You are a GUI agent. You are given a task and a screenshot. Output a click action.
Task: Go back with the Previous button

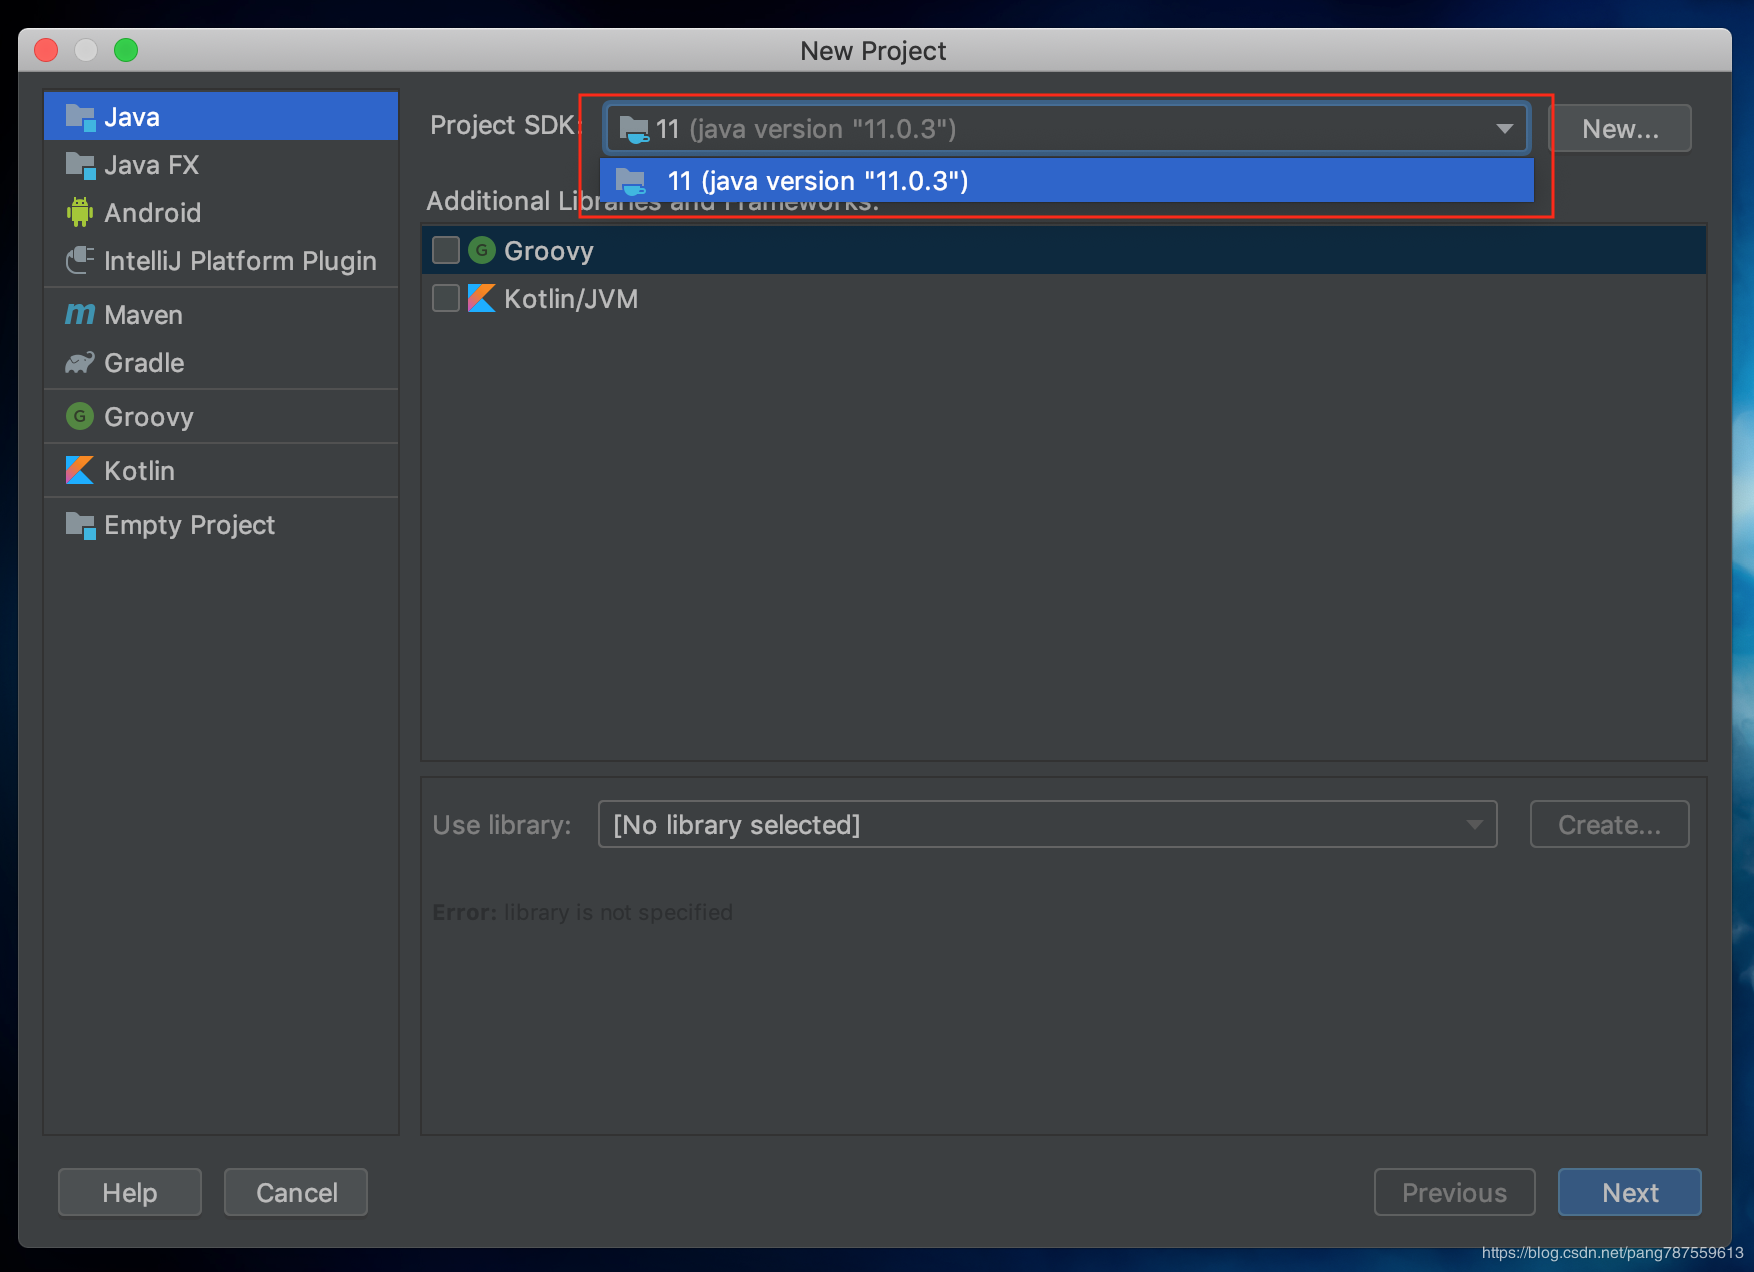coord(1454,1192)
